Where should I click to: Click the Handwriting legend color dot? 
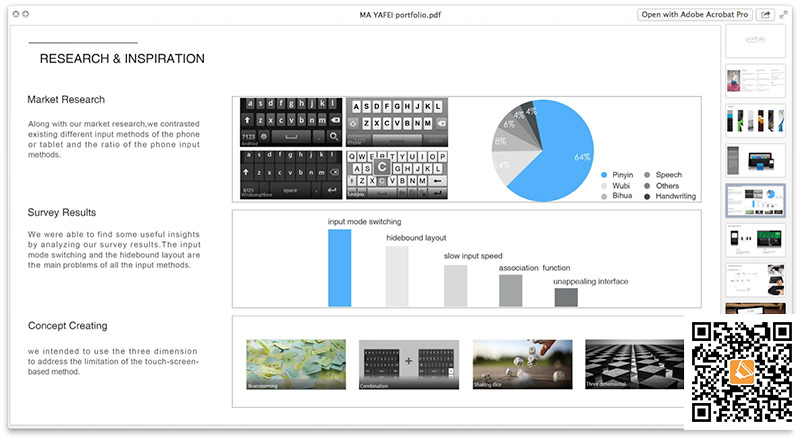[647, 197]
